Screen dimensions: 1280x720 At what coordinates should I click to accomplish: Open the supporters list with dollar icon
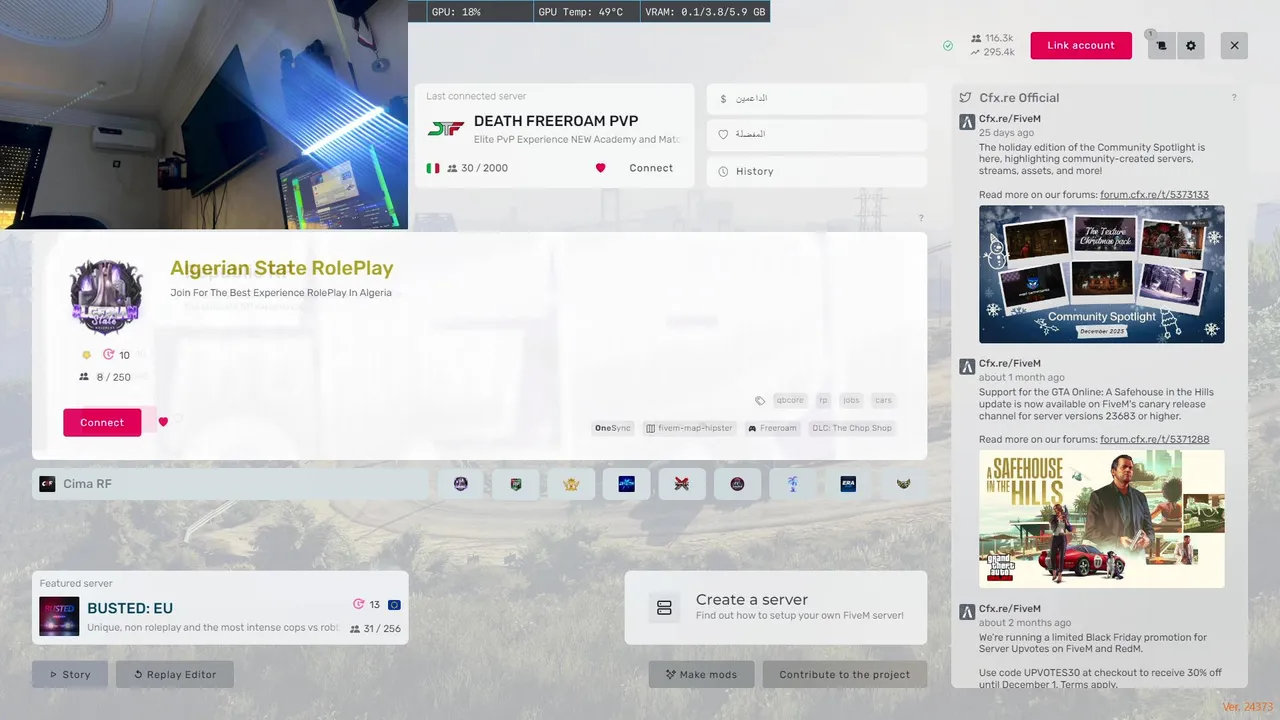(817, 99)
